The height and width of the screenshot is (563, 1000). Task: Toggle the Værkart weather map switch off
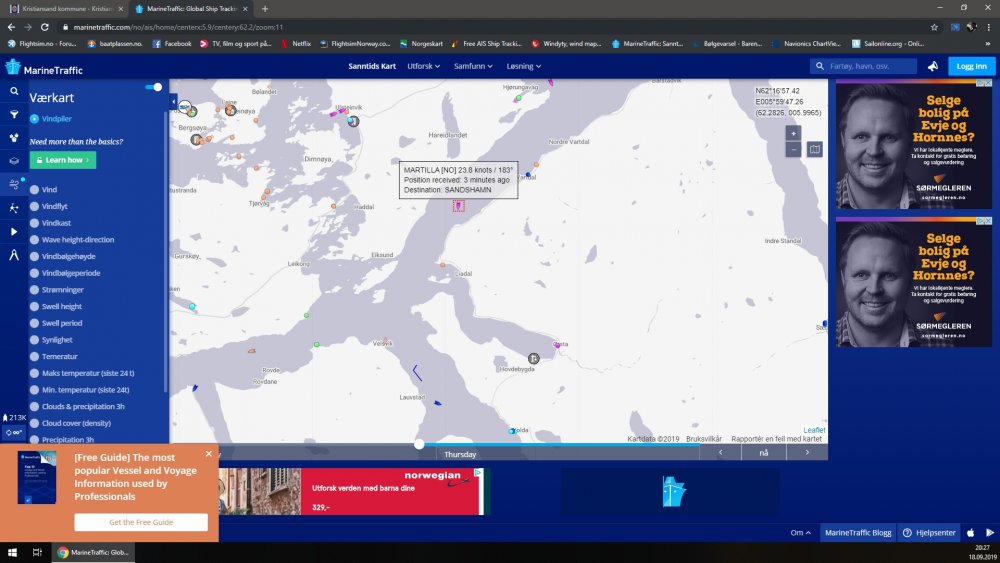click(154, 87)
